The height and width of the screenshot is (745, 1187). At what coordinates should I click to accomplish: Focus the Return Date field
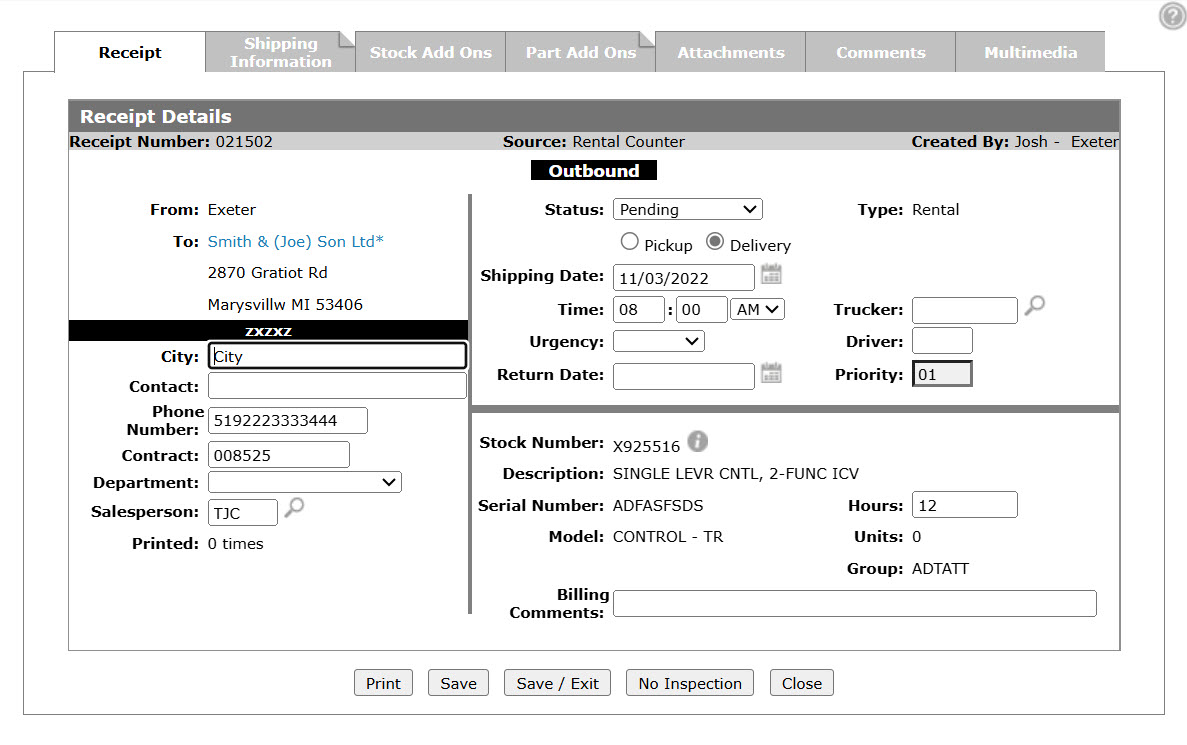click(x=684, y=376)
